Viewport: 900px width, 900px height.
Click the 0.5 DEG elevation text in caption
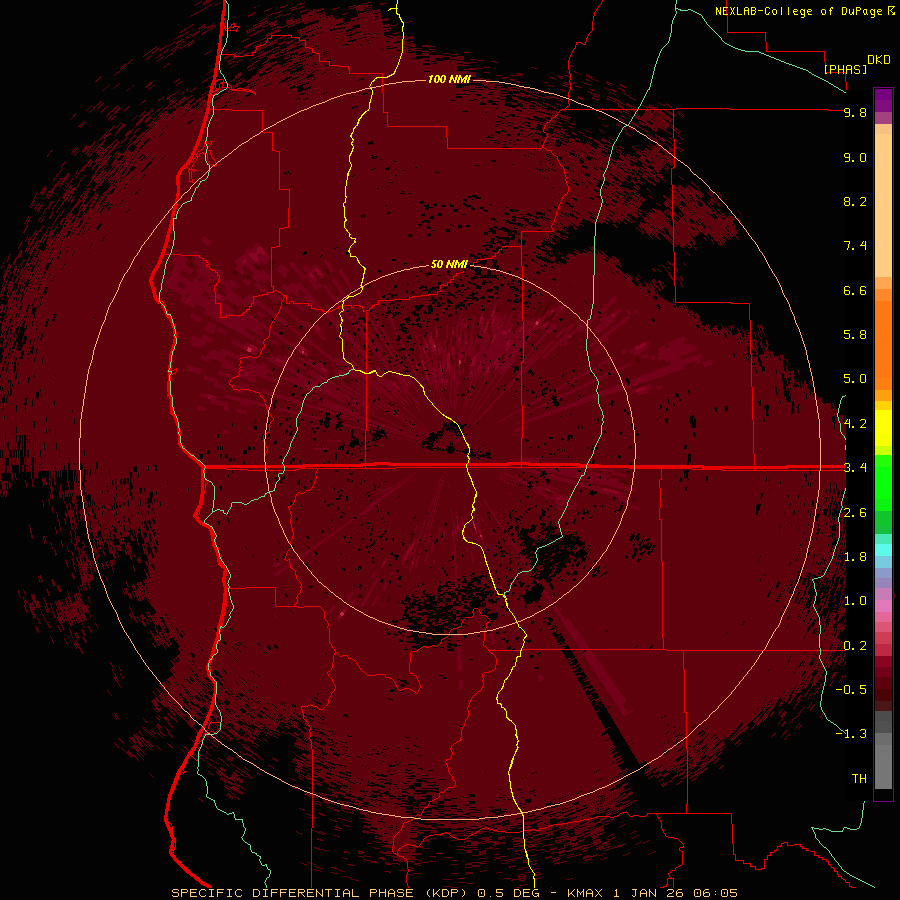coord(507,893)
